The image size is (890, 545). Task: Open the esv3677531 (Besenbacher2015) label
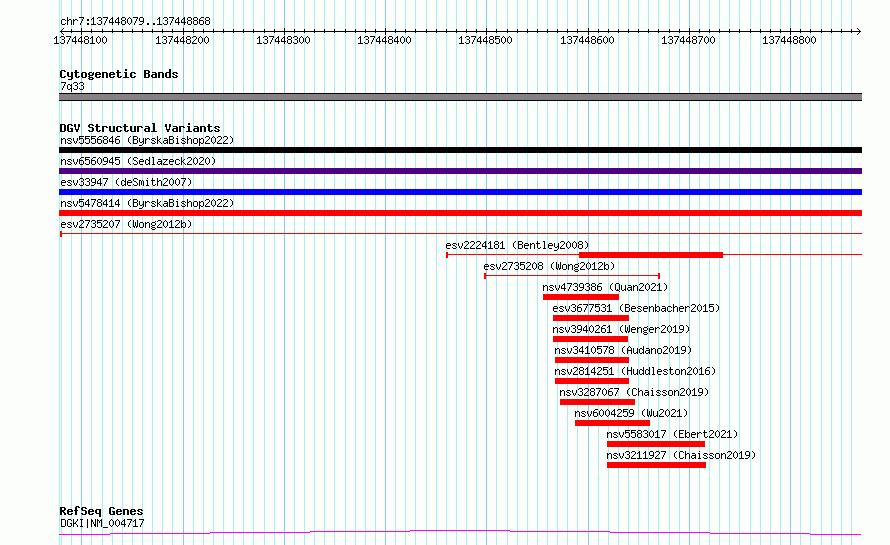coord(636,308)
